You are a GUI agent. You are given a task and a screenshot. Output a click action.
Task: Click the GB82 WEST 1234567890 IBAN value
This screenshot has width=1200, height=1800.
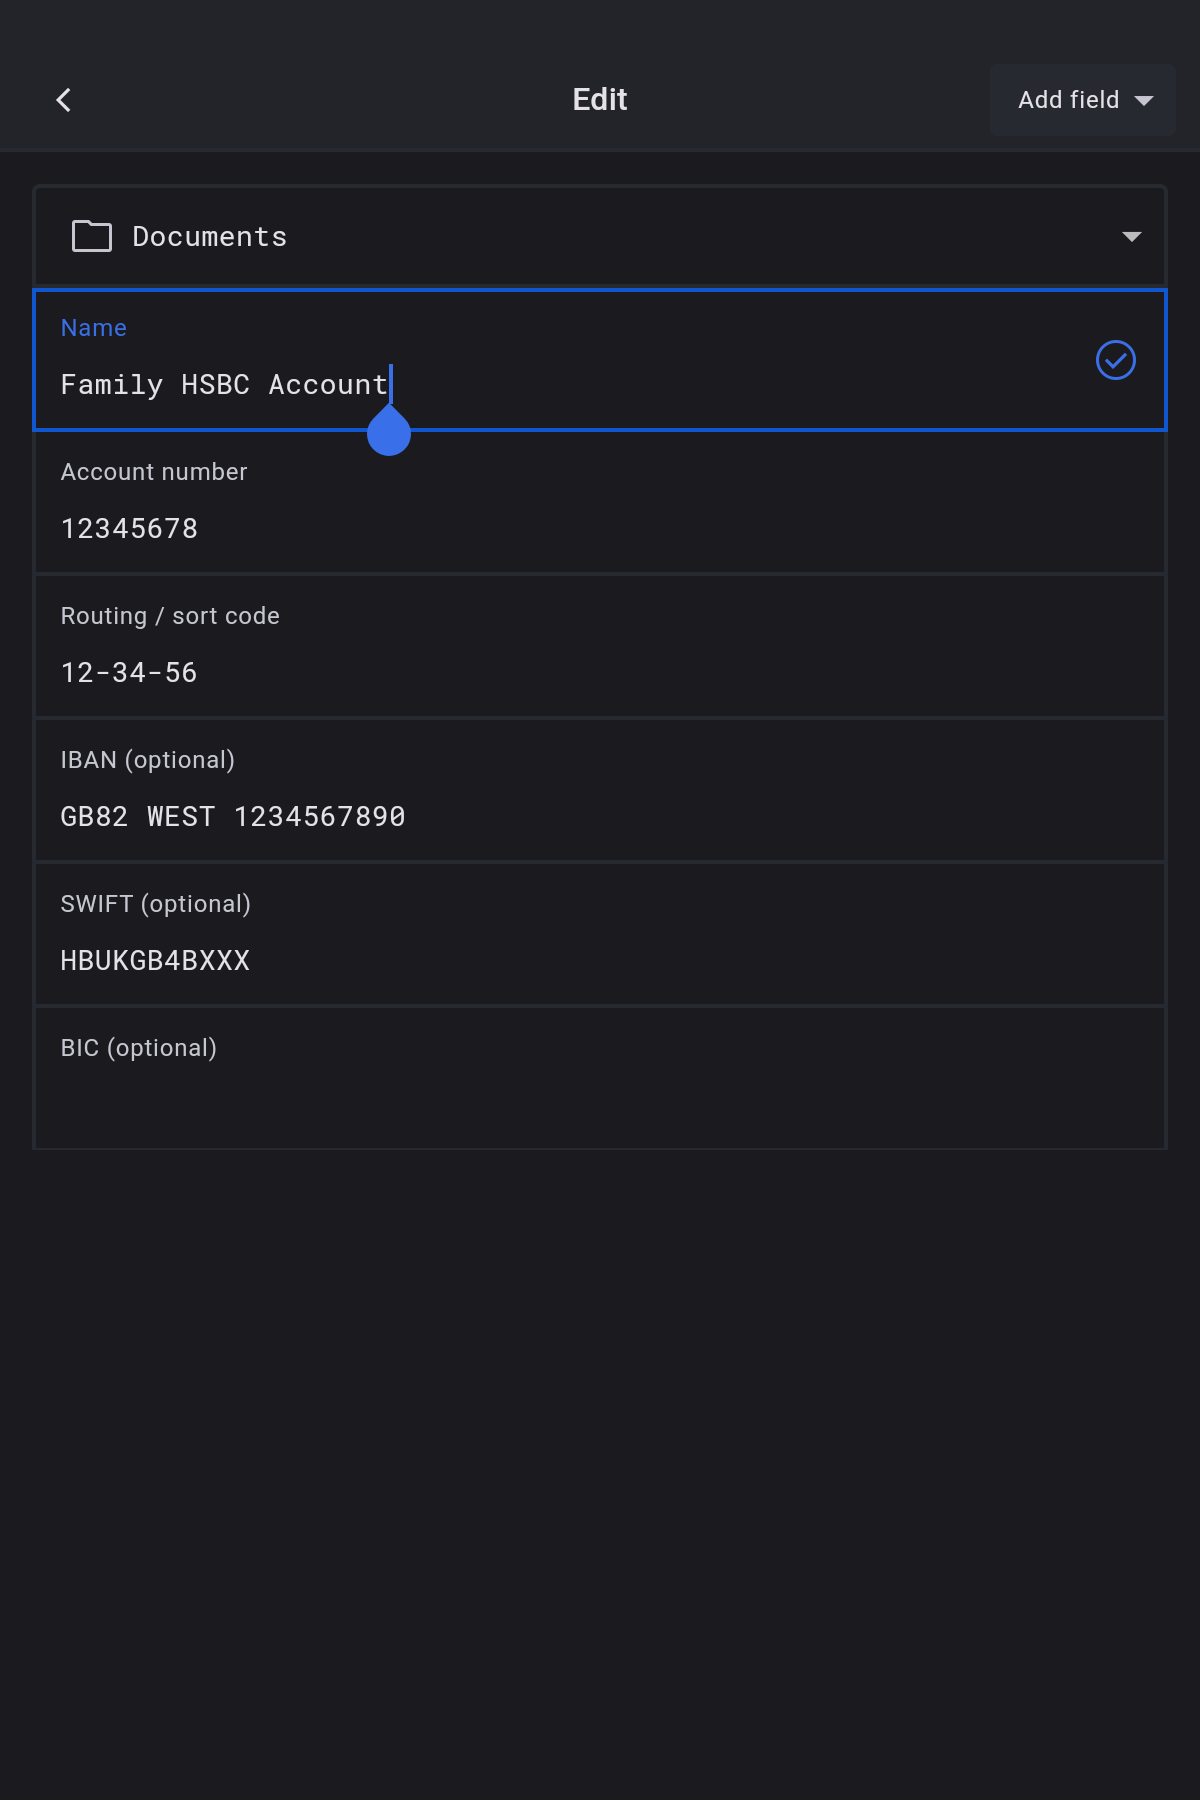(233, 817)
